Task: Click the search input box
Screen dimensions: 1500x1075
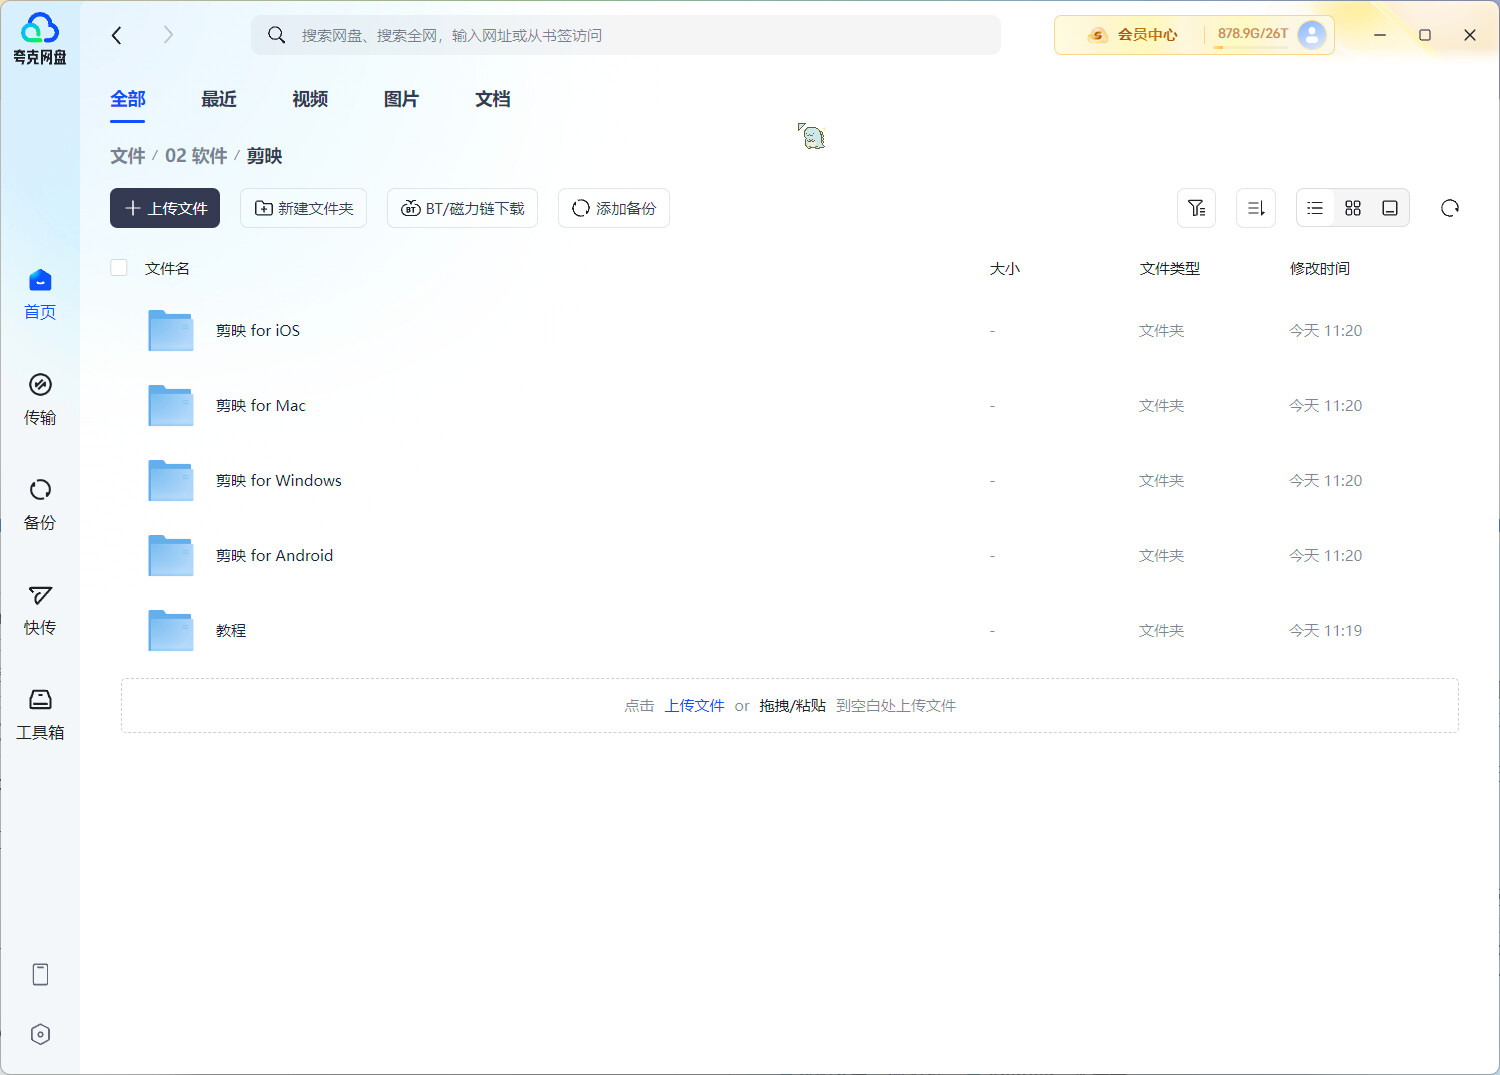Action: pyautogui.click(x=640, y=35)
